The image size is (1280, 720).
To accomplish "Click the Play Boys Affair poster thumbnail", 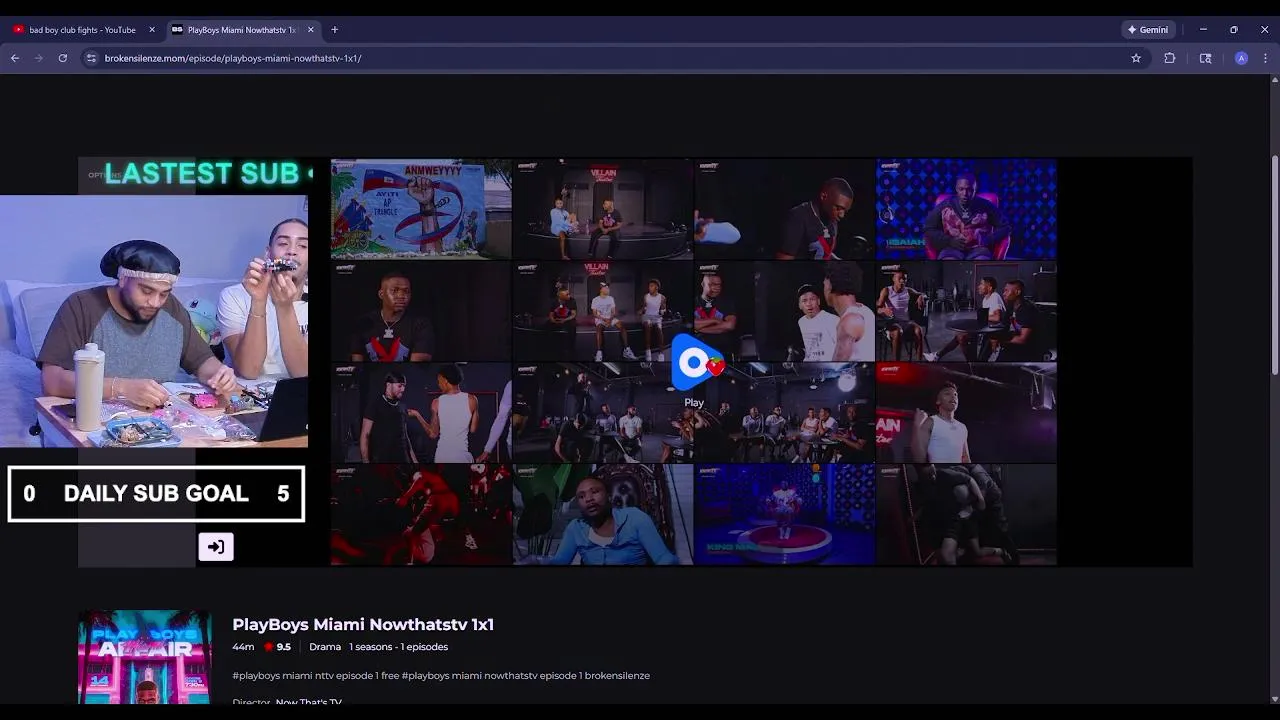I will point(145,657).
